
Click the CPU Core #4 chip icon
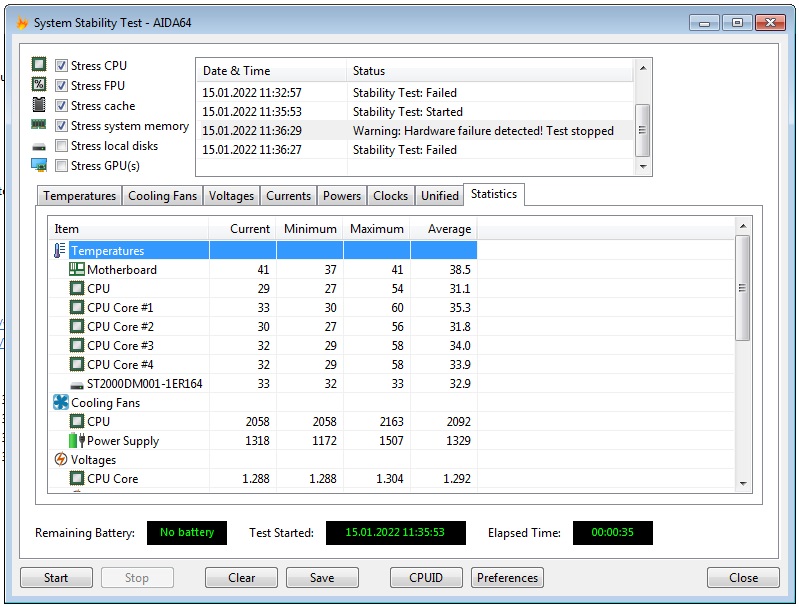point(76,364)
